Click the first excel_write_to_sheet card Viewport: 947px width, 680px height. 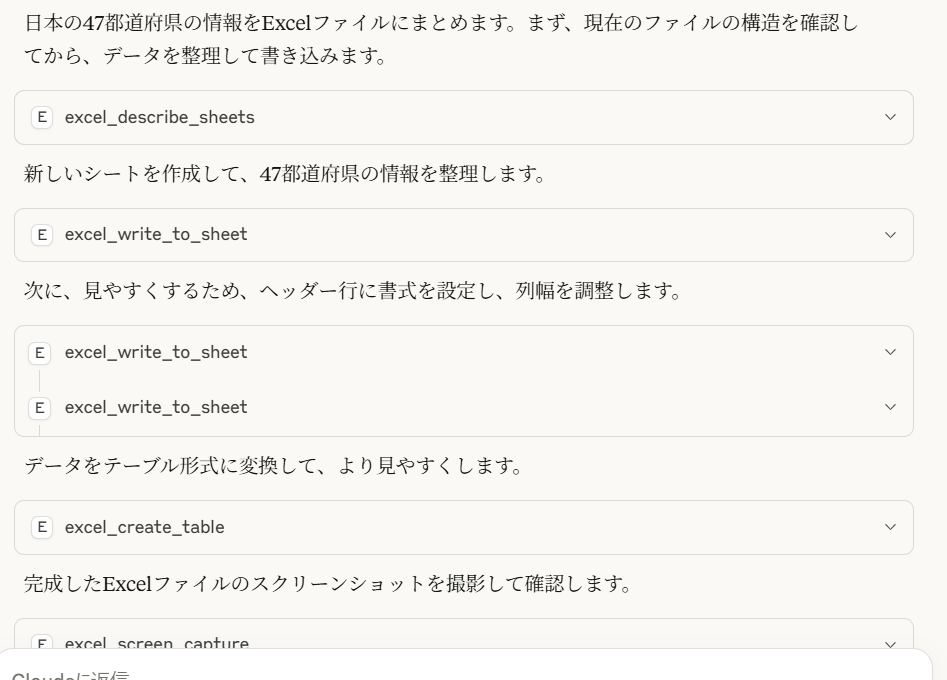[x=466, y=235]
